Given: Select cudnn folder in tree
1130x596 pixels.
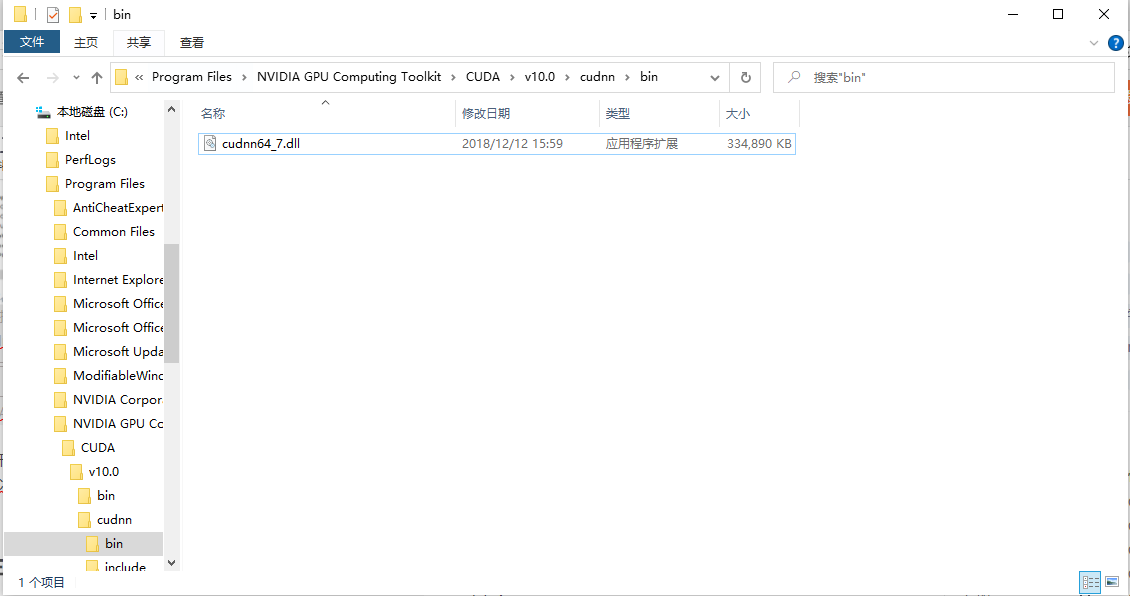Looking at the screenshot, I should (x=114, y=520).
